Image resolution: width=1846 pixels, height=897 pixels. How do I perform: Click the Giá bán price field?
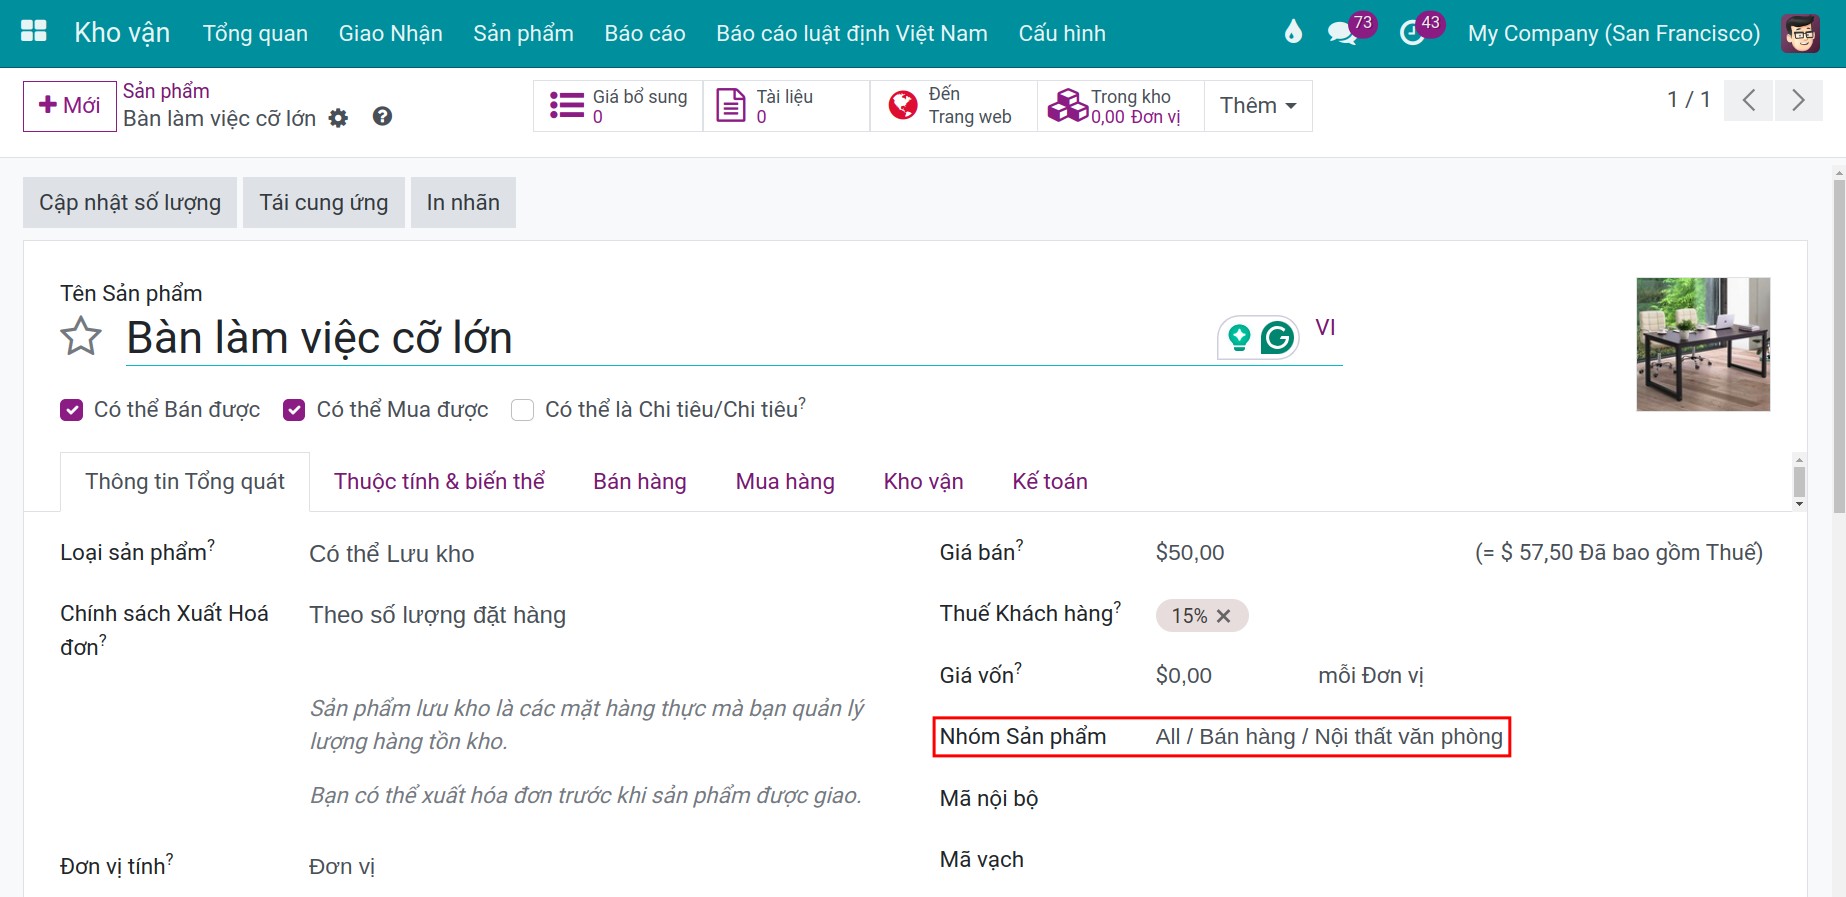coord(1190,553)
